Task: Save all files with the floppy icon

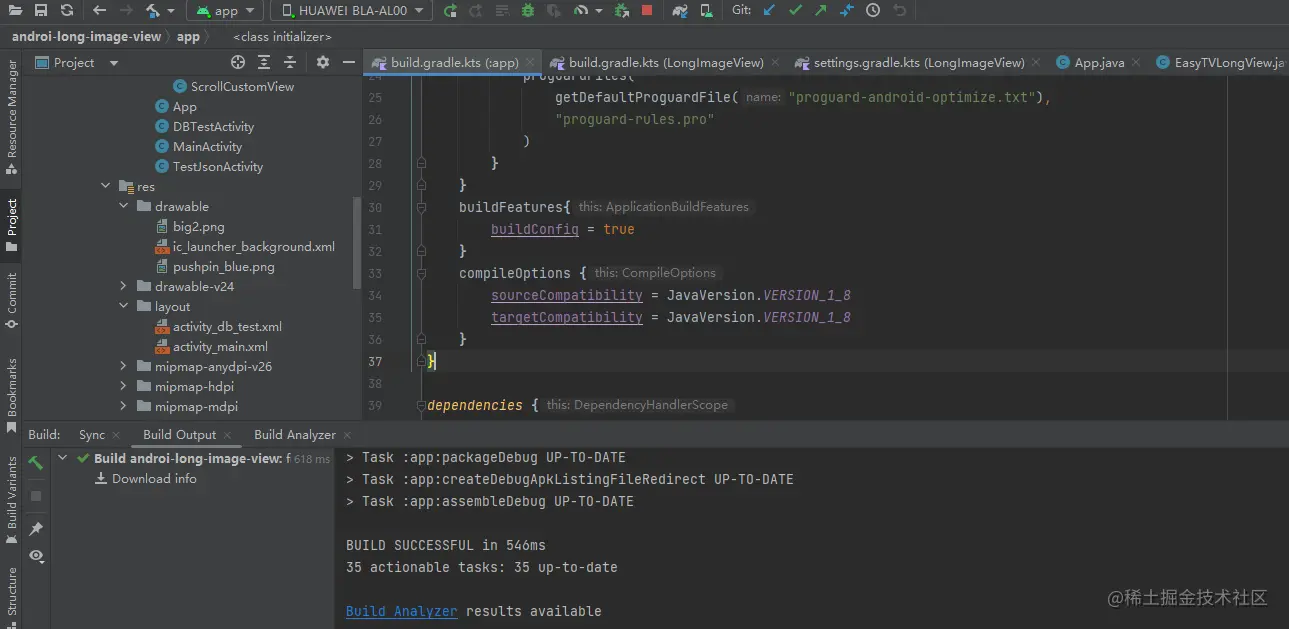Action: (x=41, y=10)
